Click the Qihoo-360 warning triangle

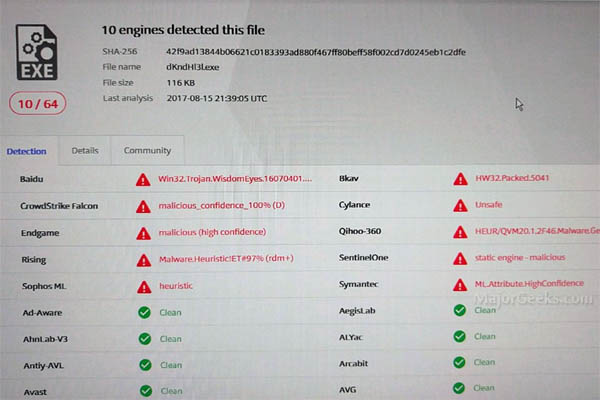pos(460,232)
